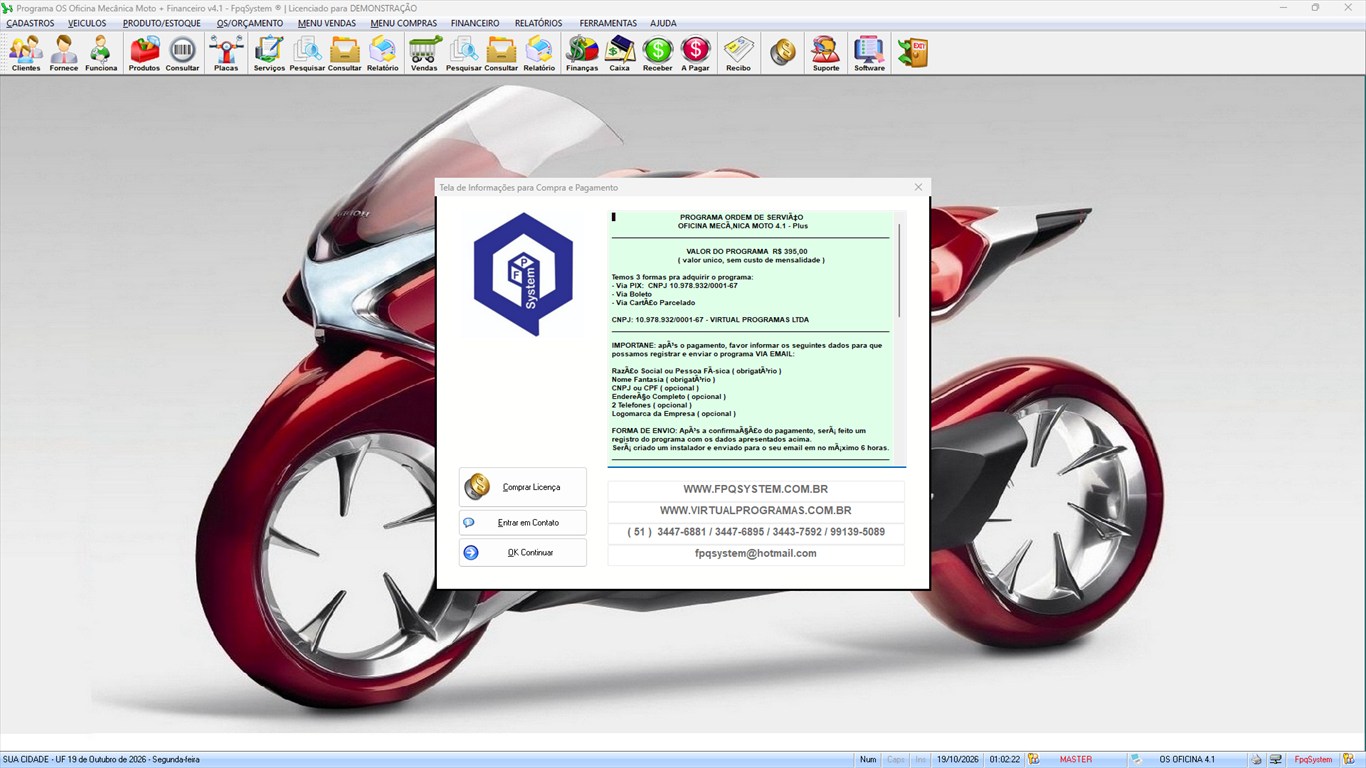Open the Produtos toolbox icon

point(144,53)
